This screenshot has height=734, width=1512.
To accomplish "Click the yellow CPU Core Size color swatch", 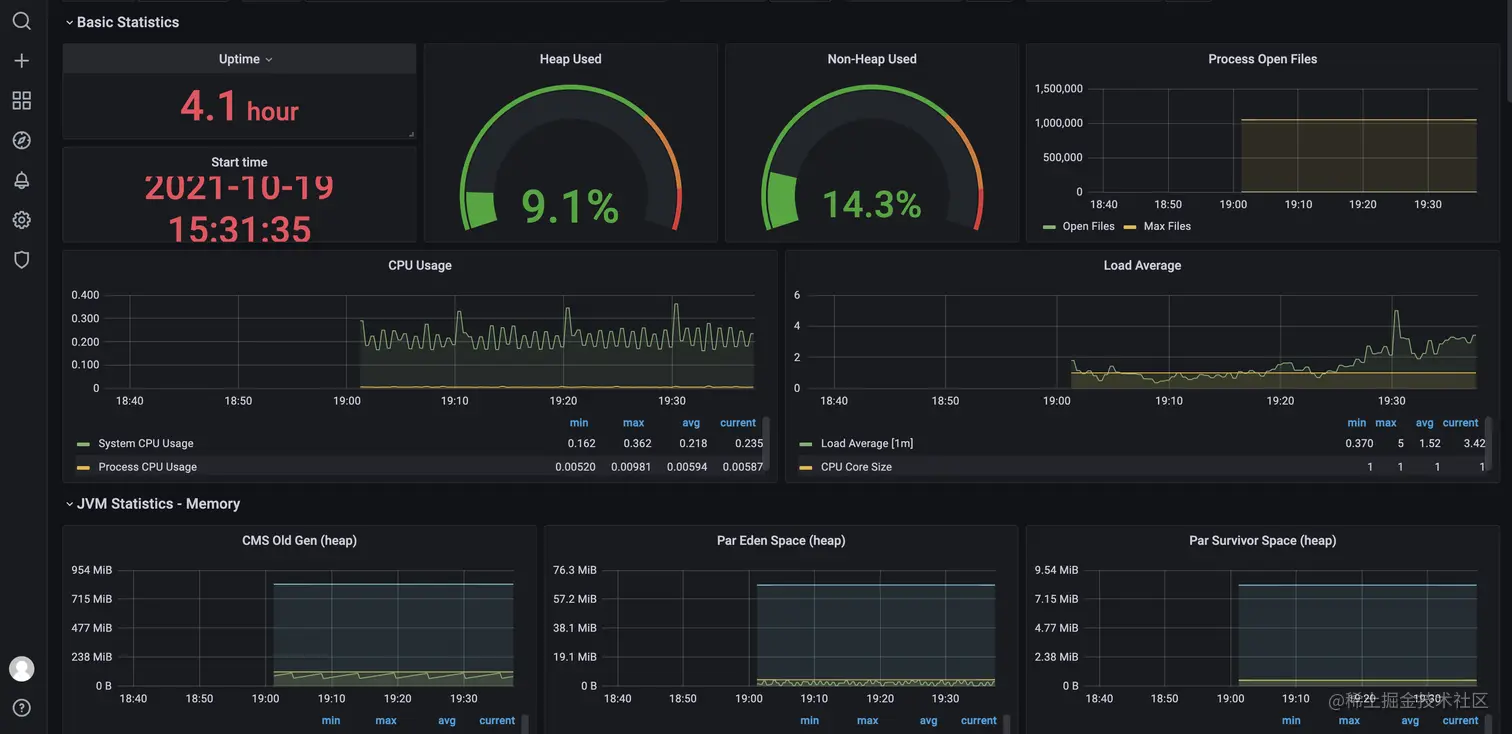I will coord(806,467).
